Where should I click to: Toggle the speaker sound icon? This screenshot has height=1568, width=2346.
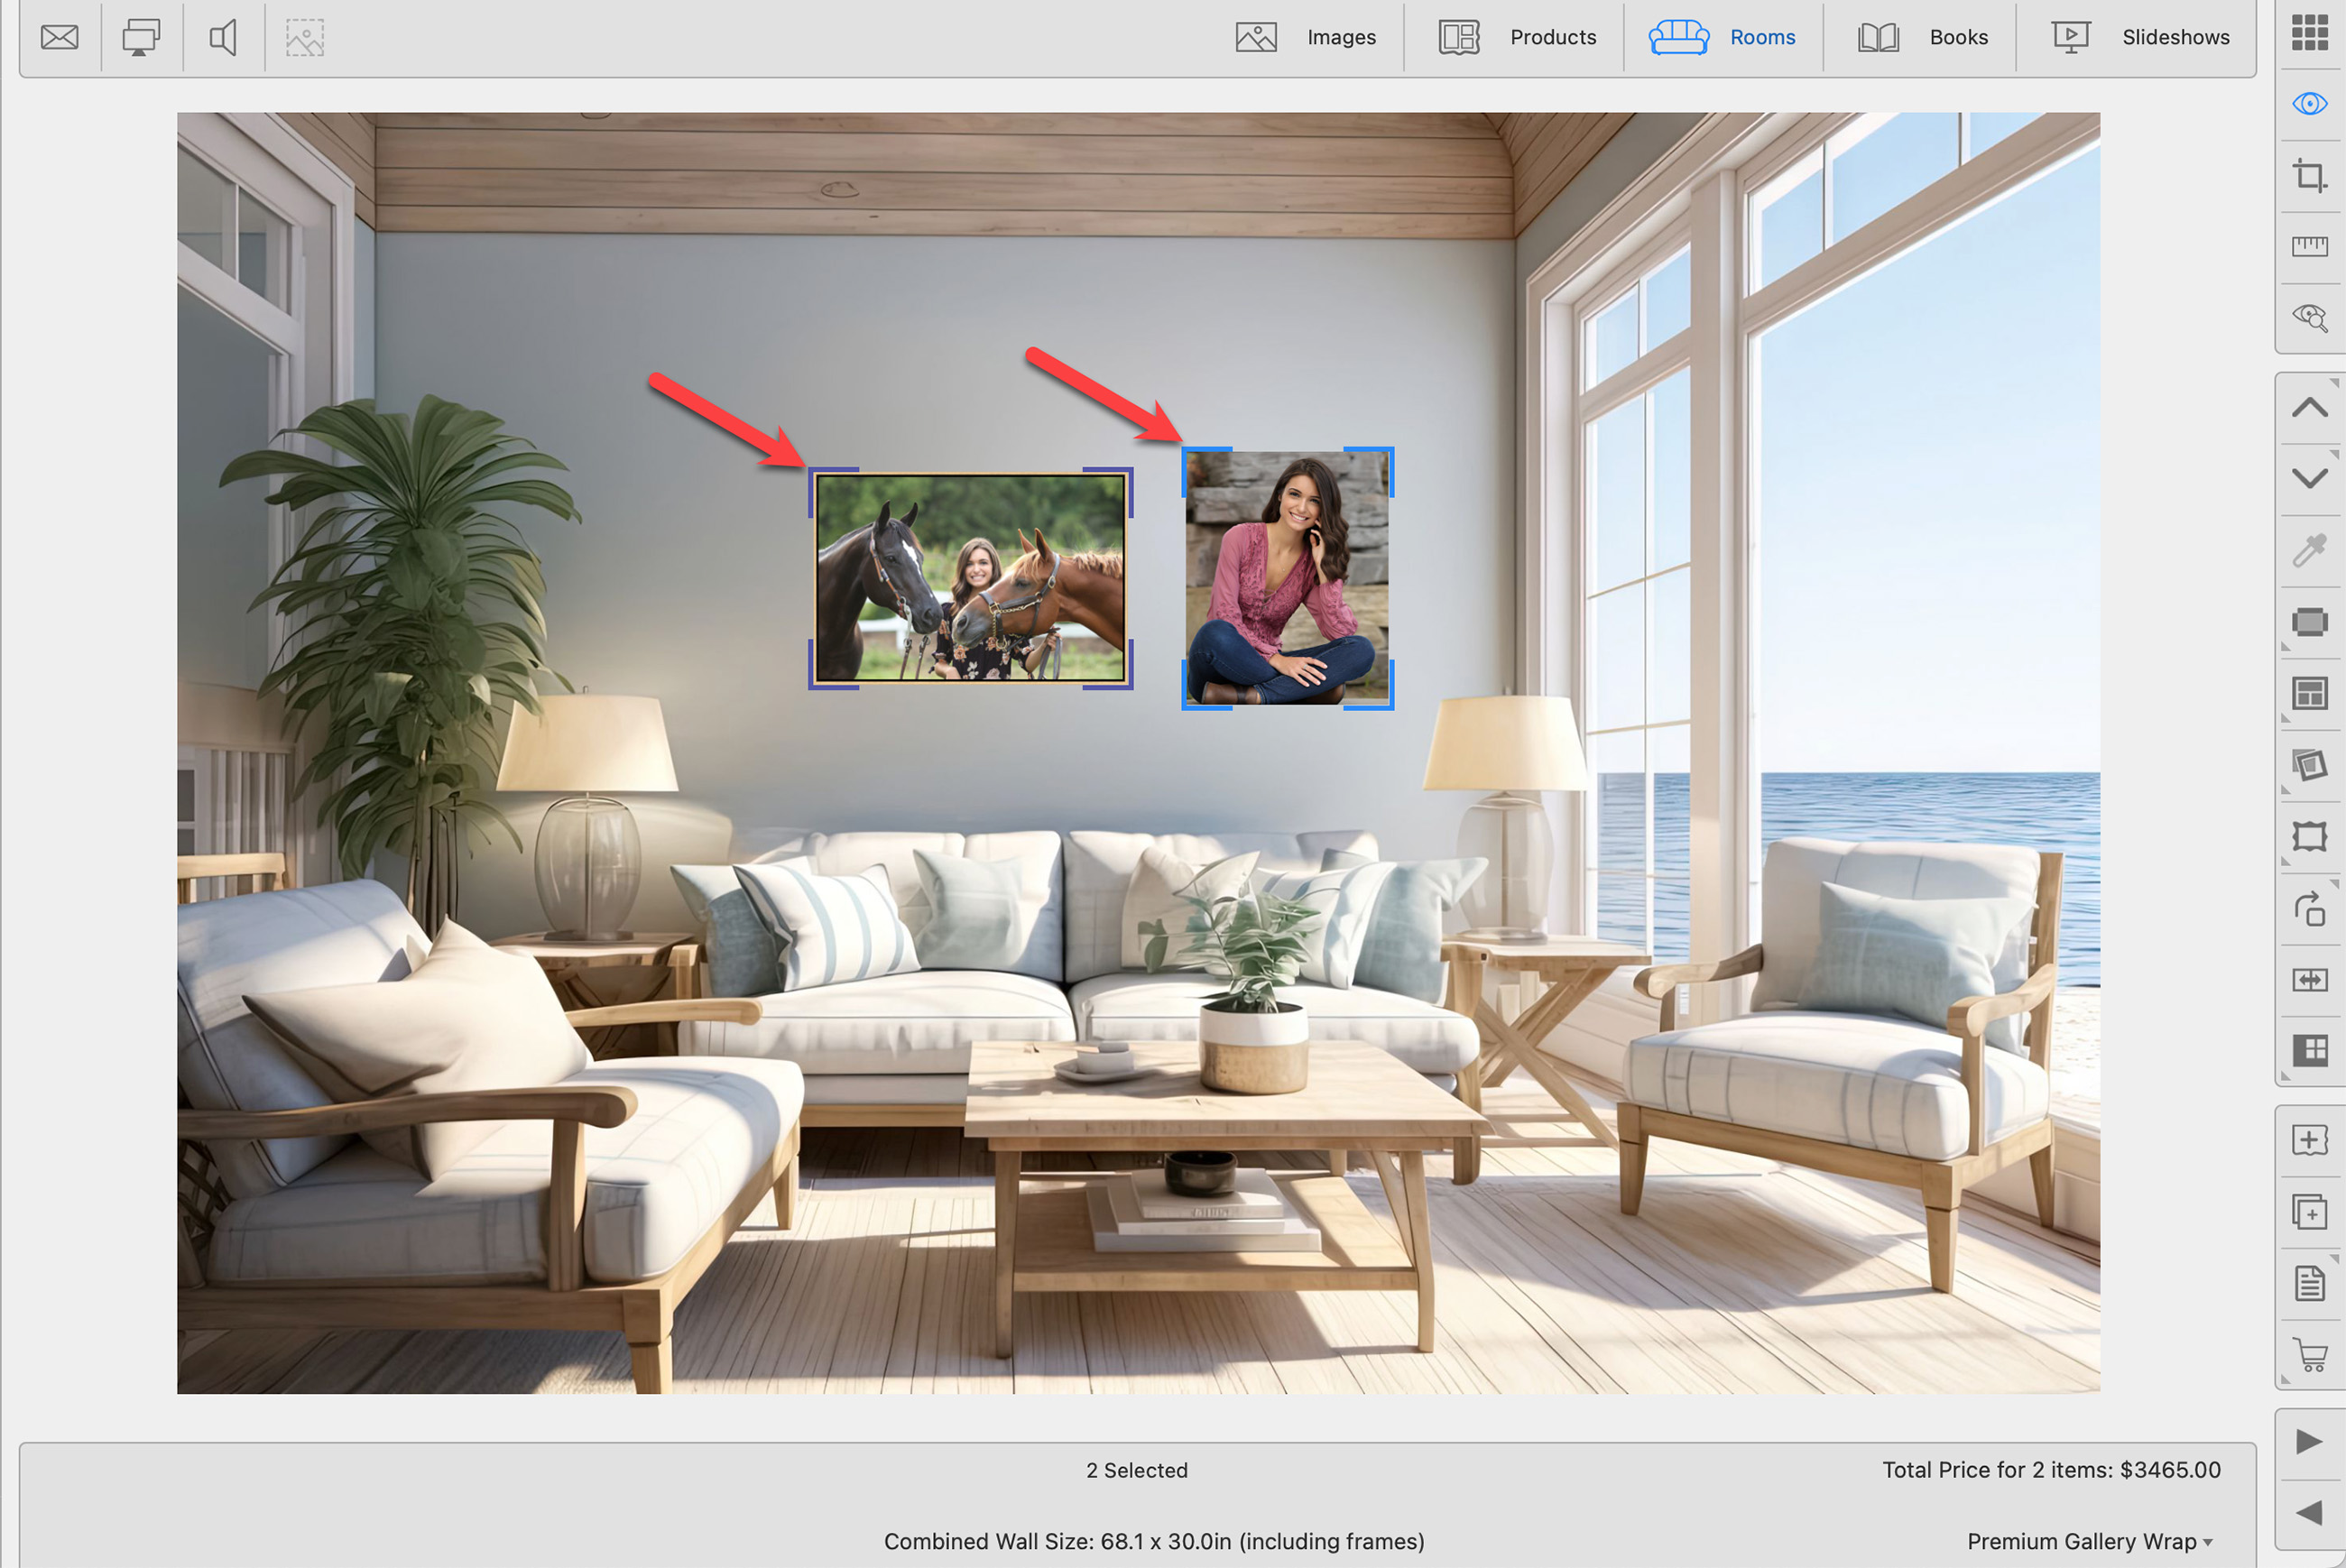223,38
